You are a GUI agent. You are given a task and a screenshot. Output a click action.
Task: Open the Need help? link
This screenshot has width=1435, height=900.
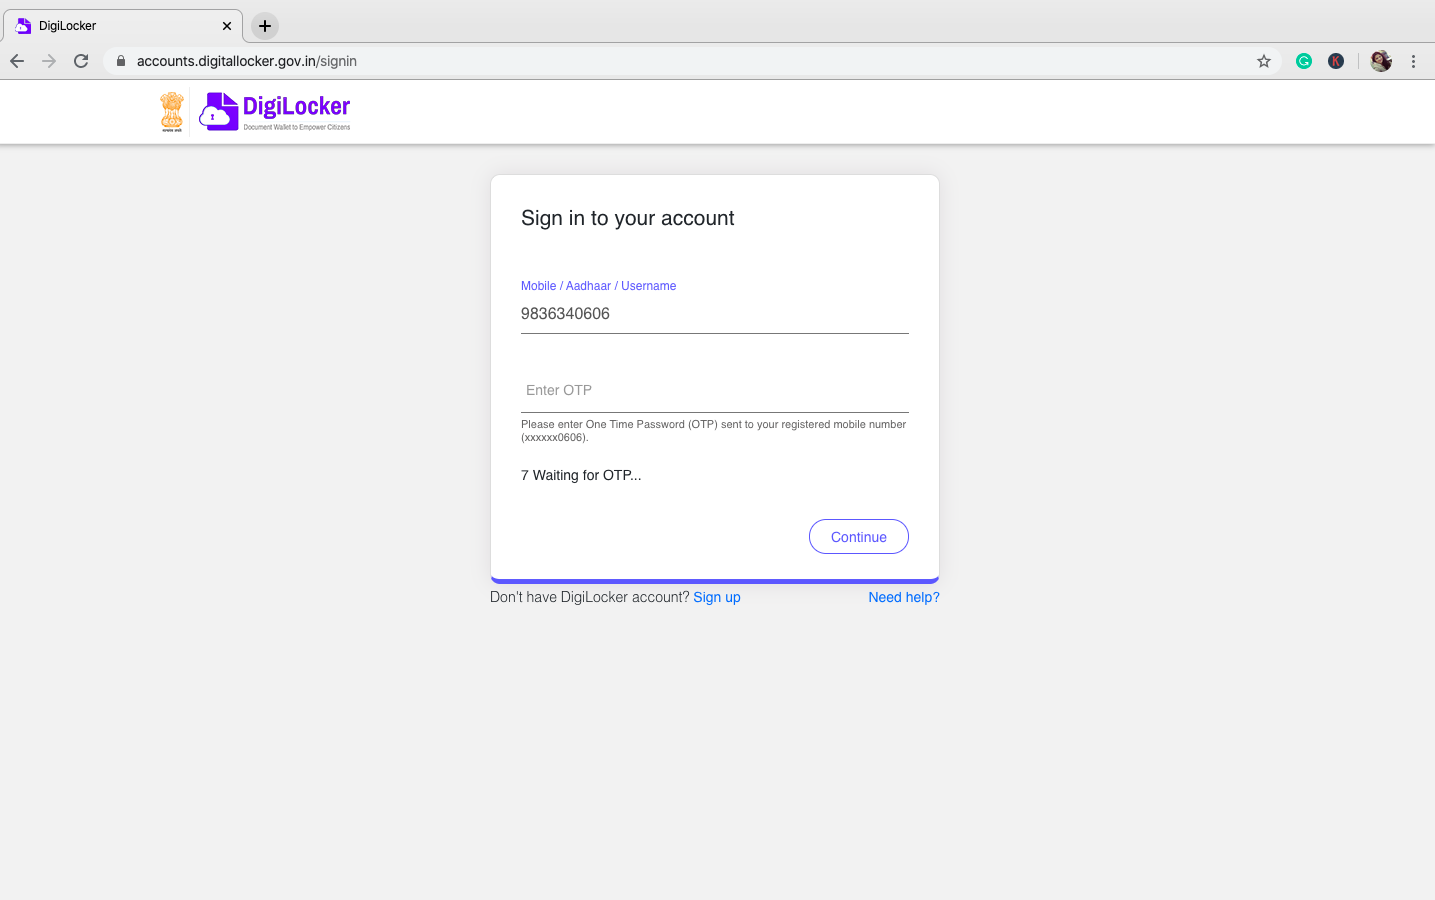point(904,597)
